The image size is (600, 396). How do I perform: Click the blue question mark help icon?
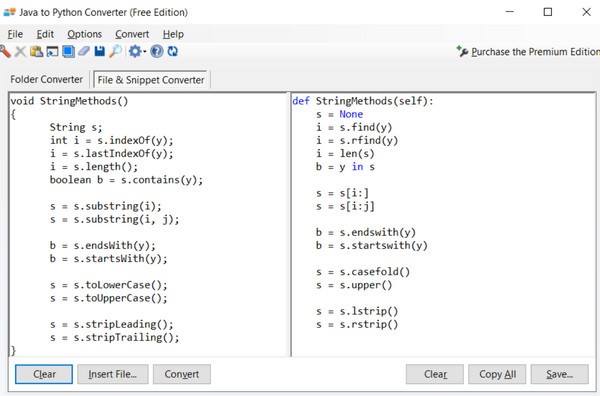click(157, 51)
